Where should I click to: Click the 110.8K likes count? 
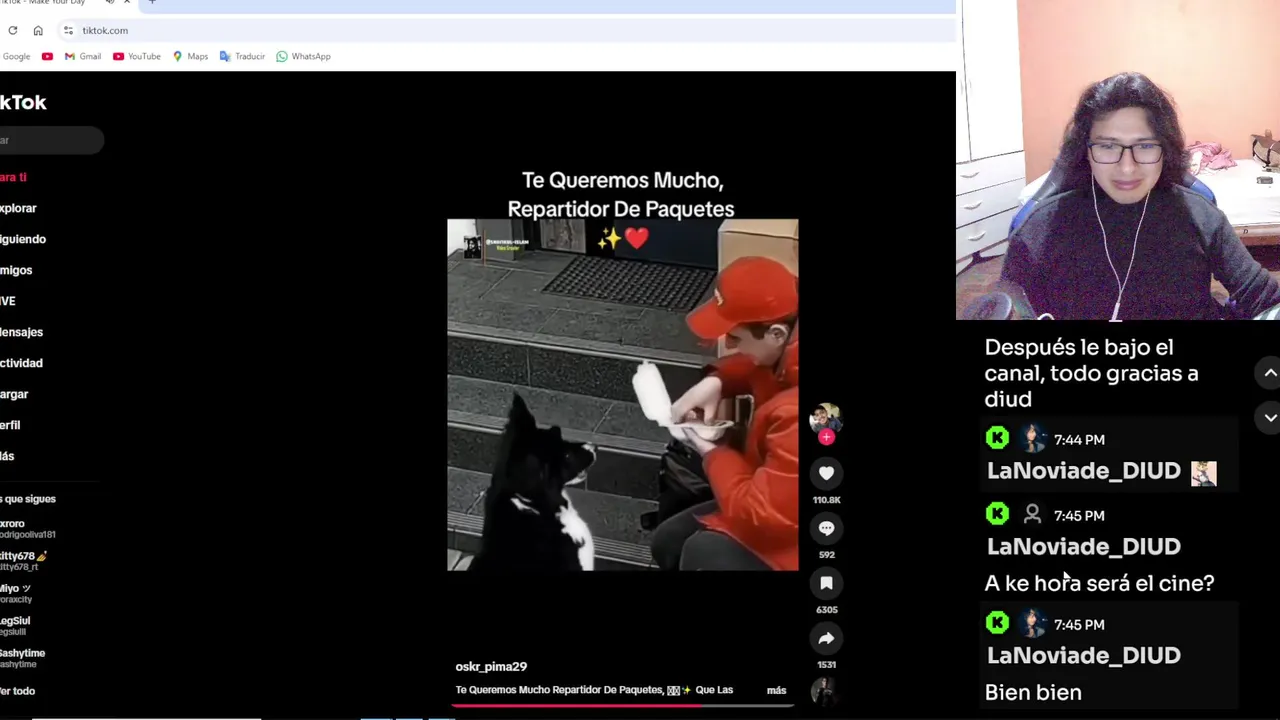826,500
